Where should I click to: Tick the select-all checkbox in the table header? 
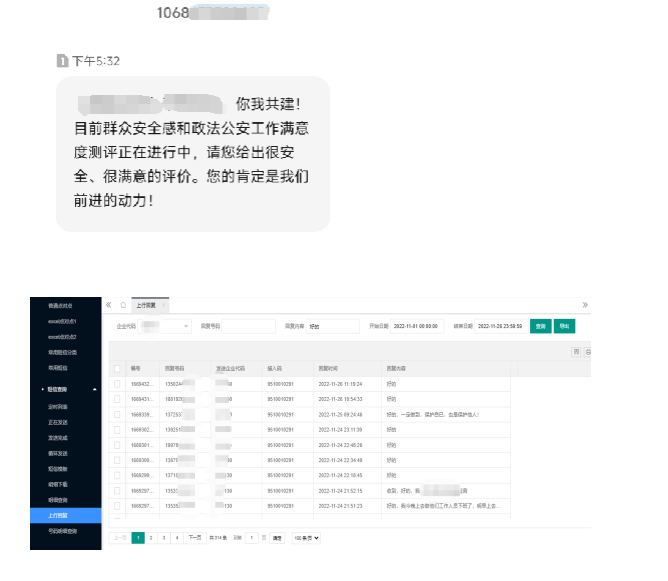pyautogui.click(x=117, y=368)
